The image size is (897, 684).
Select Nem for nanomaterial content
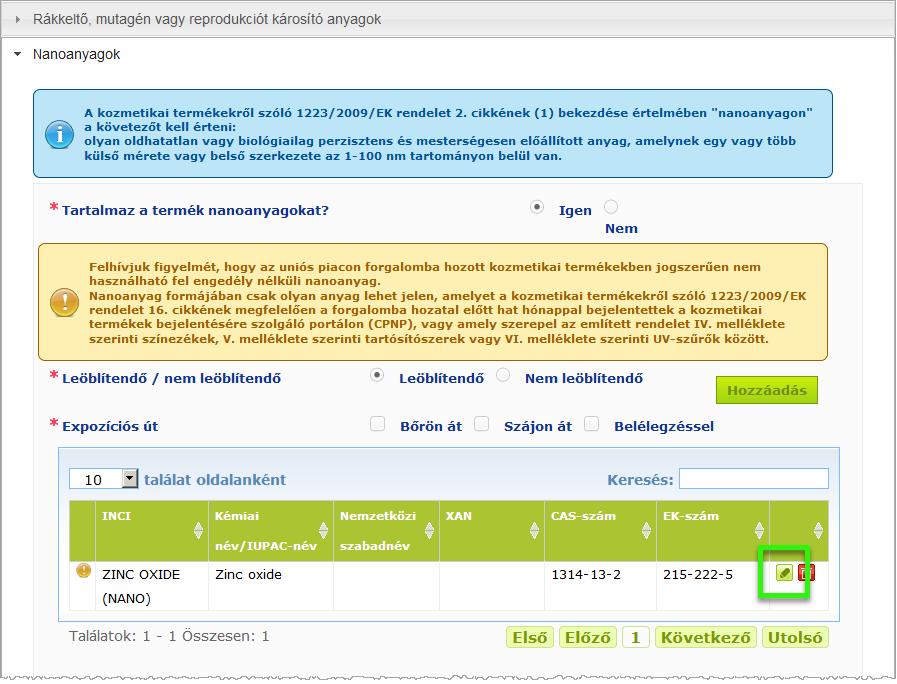(x=611, y=206)
